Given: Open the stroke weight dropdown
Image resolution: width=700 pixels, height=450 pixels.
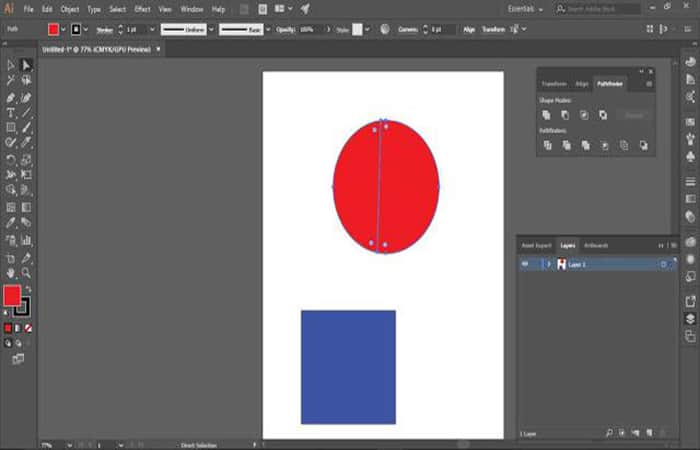Looking at the screenshot, I should click(x=152, y=29).
